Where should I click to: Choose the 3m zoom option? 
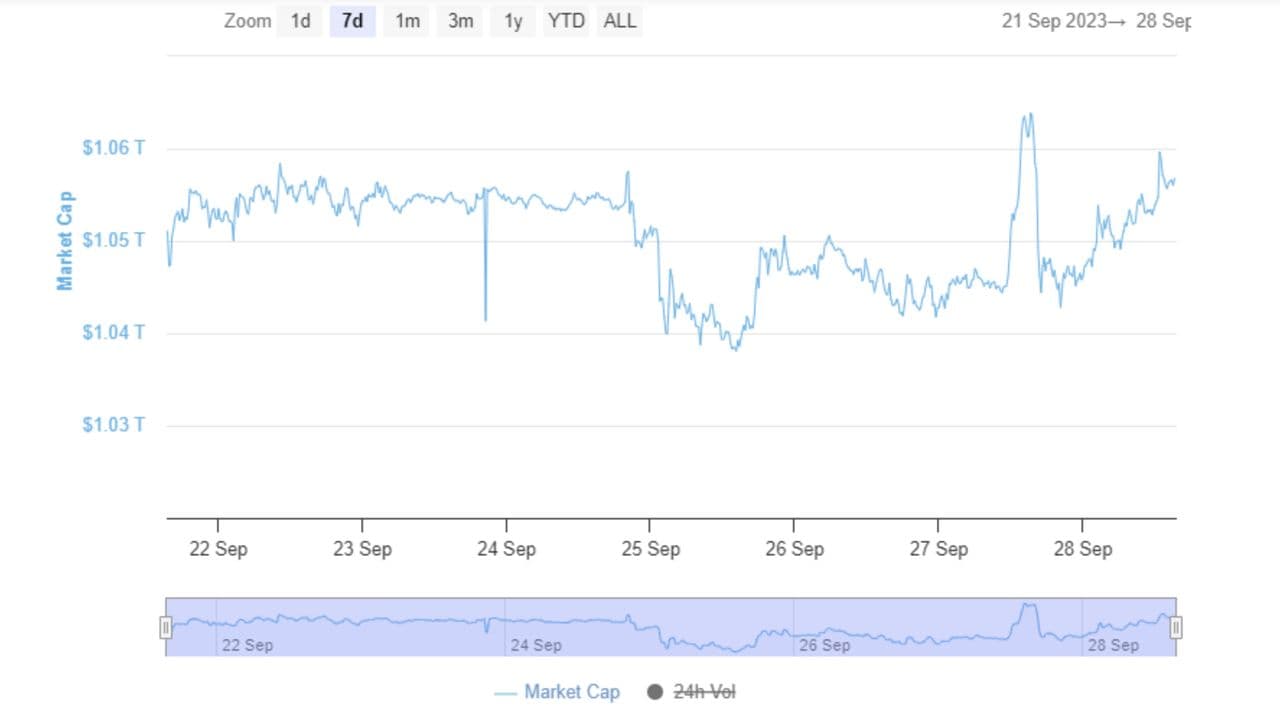point(460,21)
